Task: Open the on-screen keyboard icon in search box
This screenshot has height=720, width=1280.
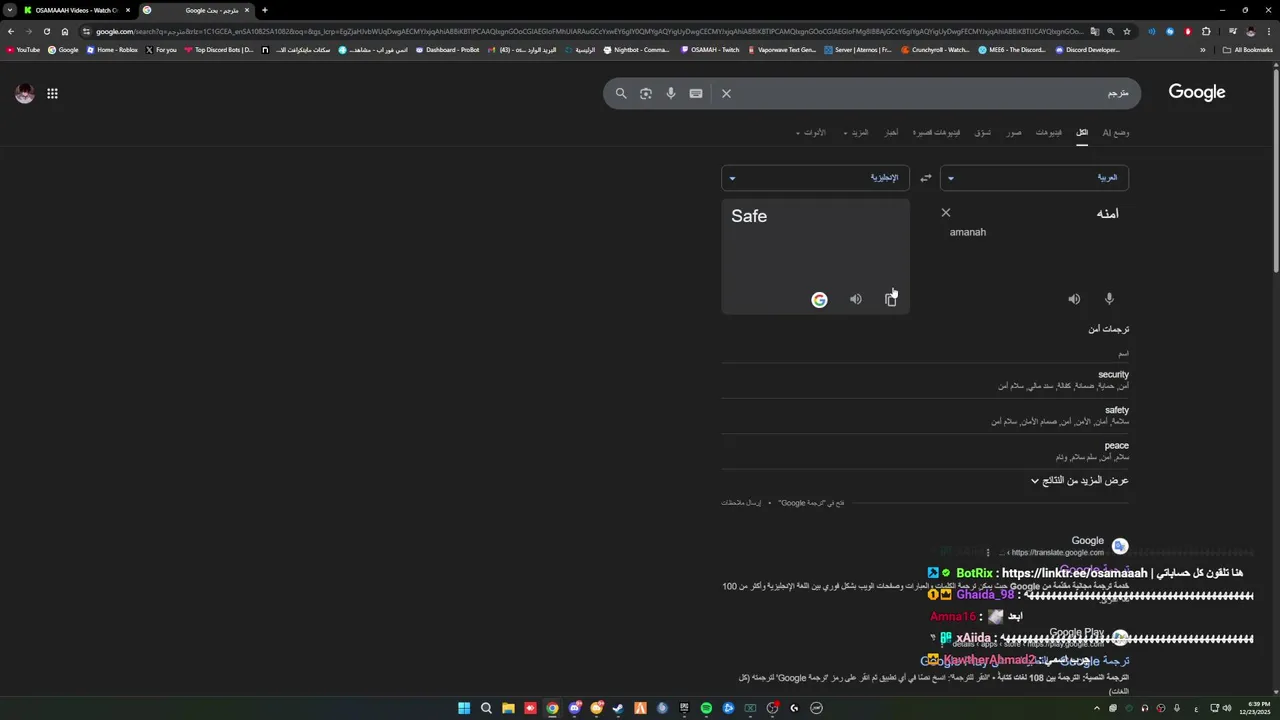Action: click(x=696, y=93)
